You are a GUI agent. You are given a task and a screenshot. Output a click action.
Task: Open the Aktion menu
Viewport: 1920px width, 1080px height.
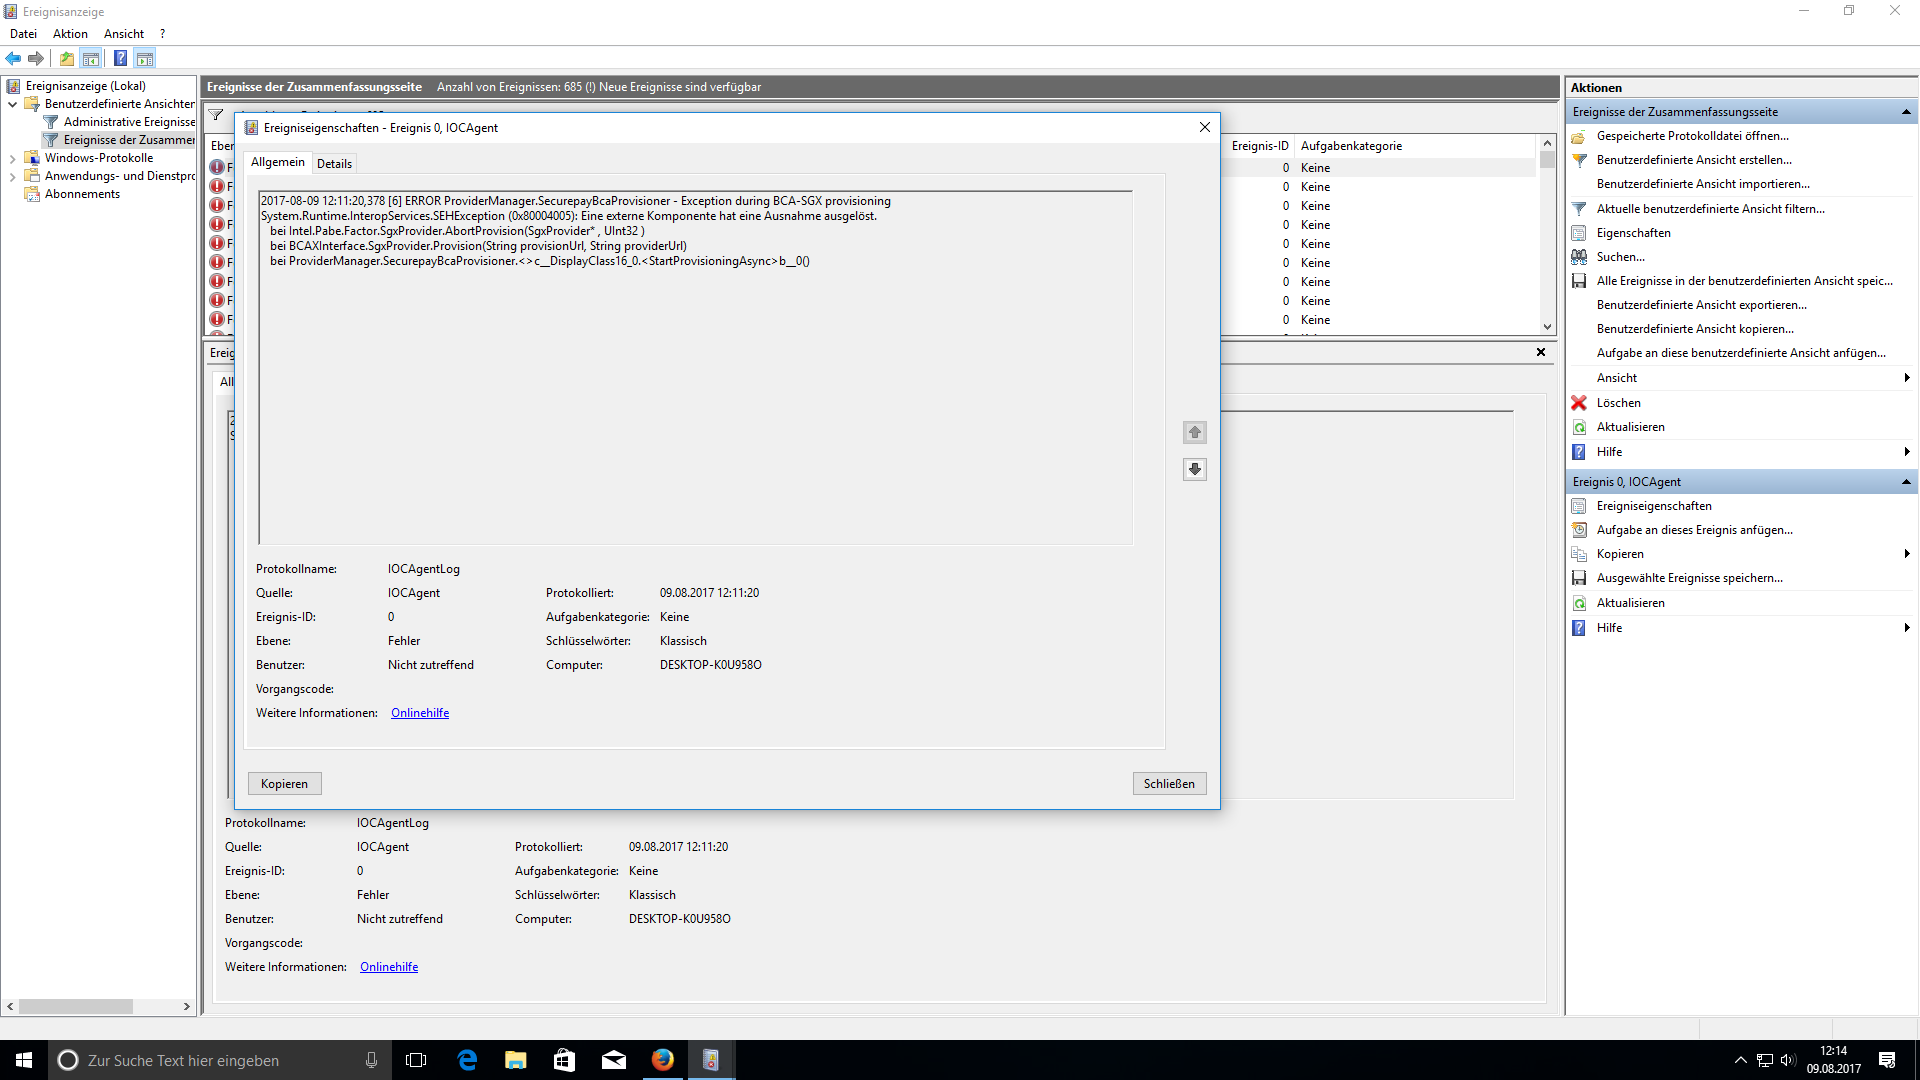pyautogui.click(x=70, y=34)
